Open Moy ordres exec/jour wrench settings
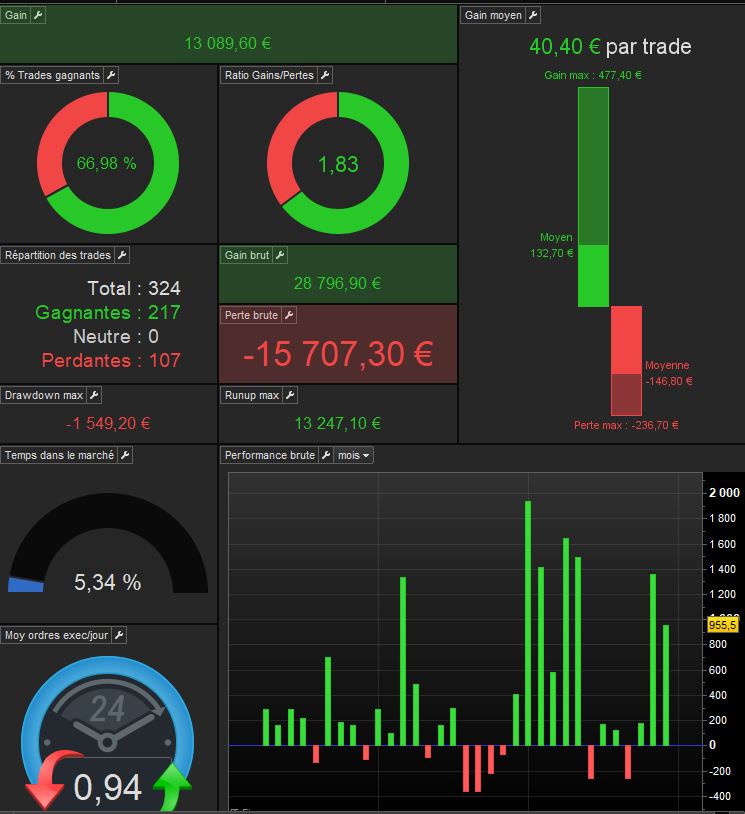The height and width of the screenshot is (814, 745). [119, 635]
